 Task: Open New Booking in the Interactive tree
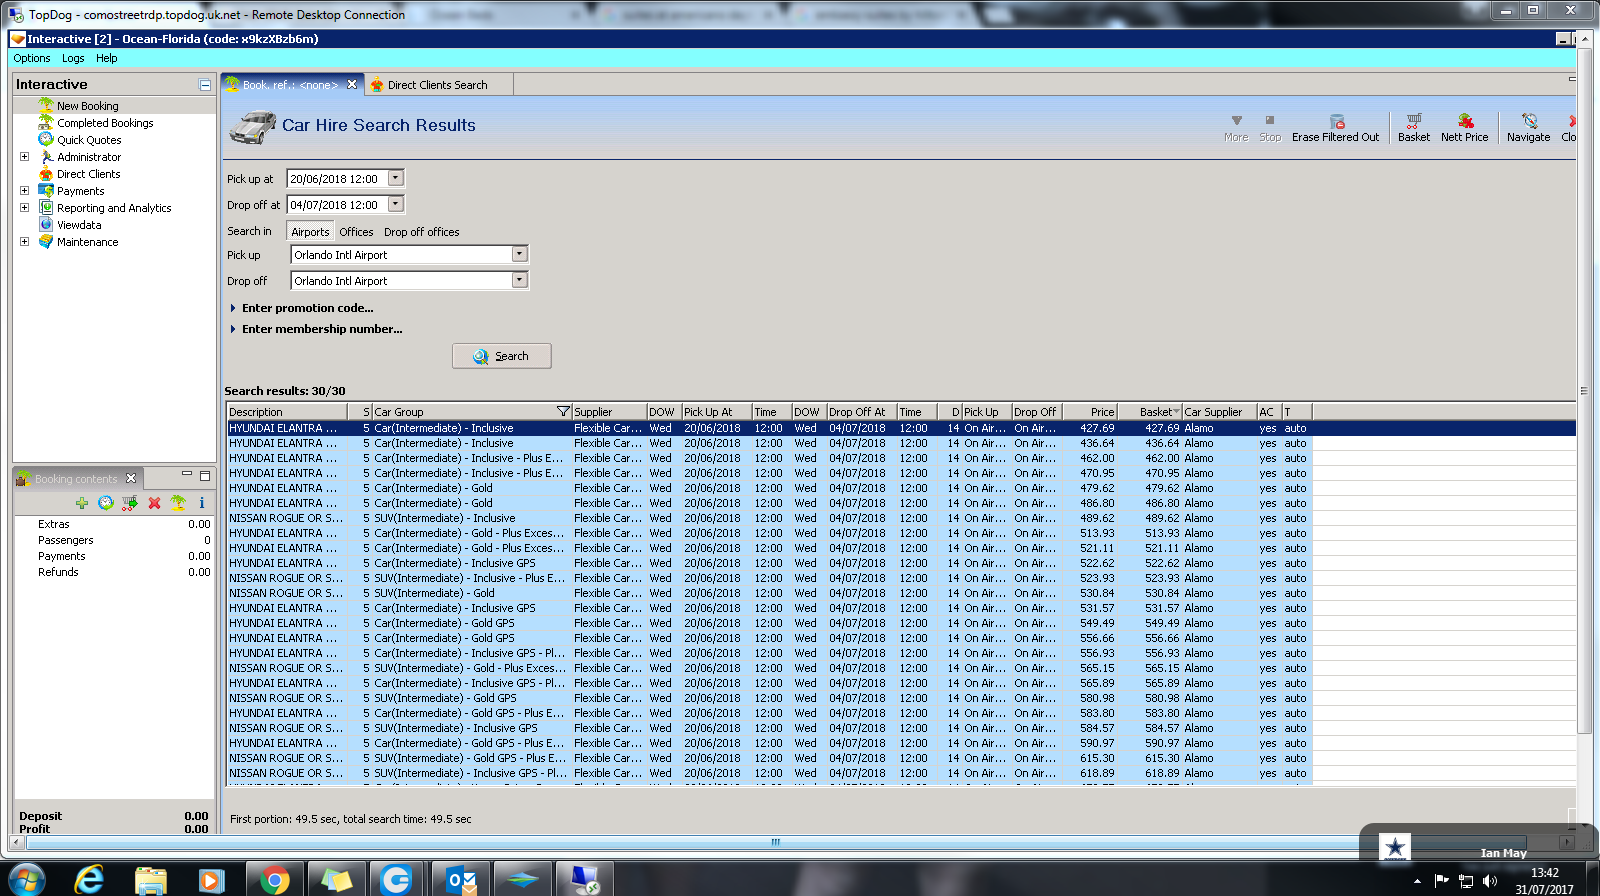(x=87, y=106)
